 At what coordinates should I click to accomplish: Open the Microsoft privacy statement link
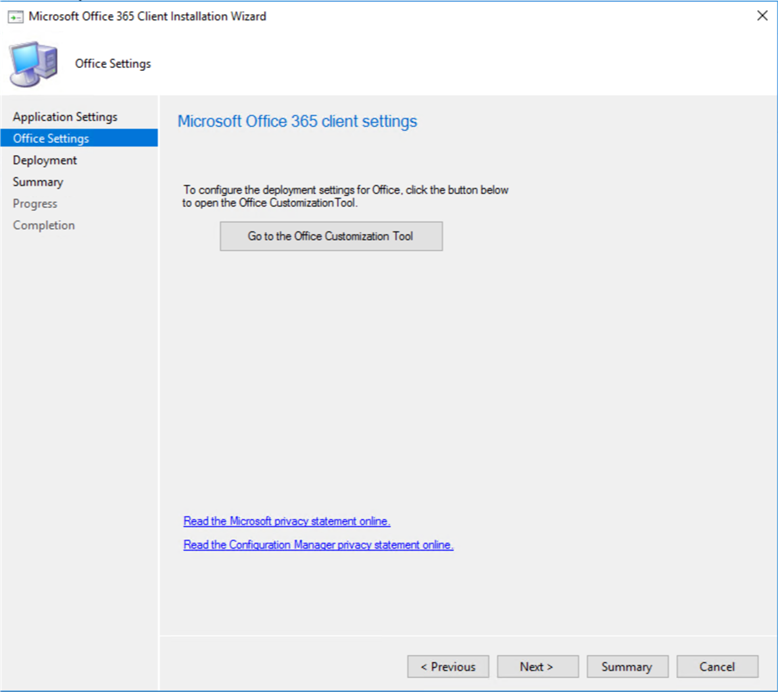287,521
